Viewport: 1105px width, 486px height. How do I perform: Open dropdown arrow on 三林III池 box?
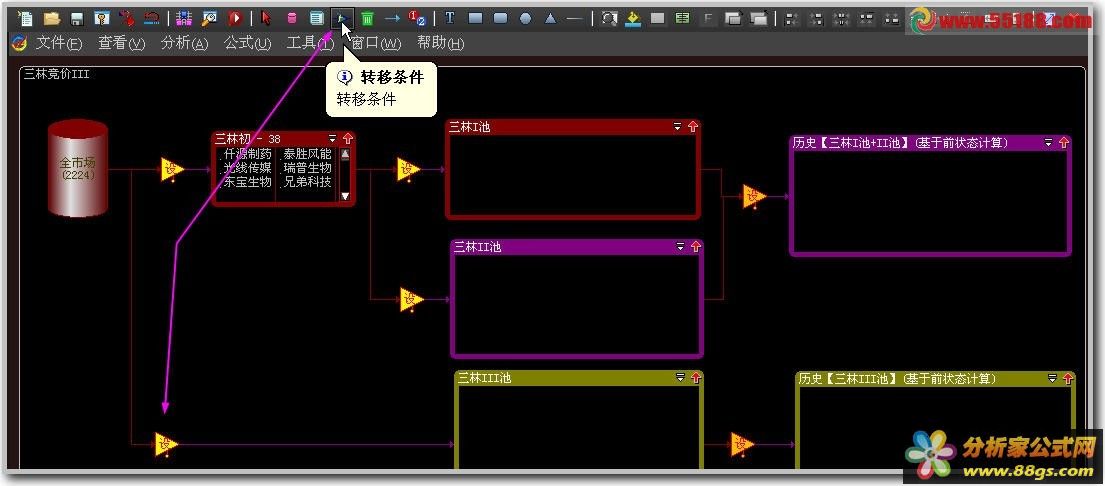(681, 378)
